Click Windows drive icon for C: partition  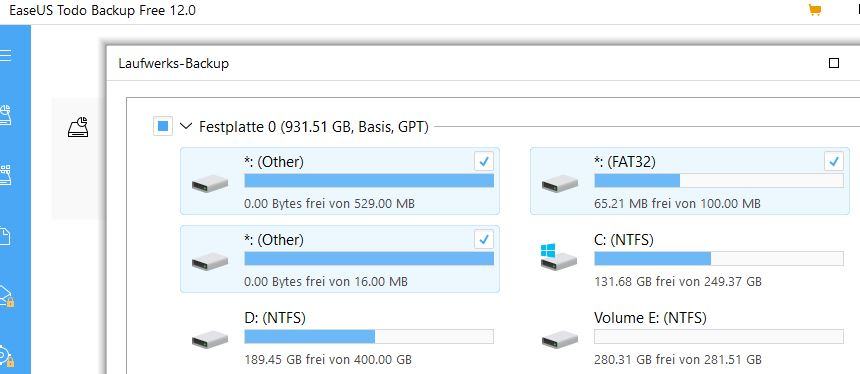coord(559,258)
